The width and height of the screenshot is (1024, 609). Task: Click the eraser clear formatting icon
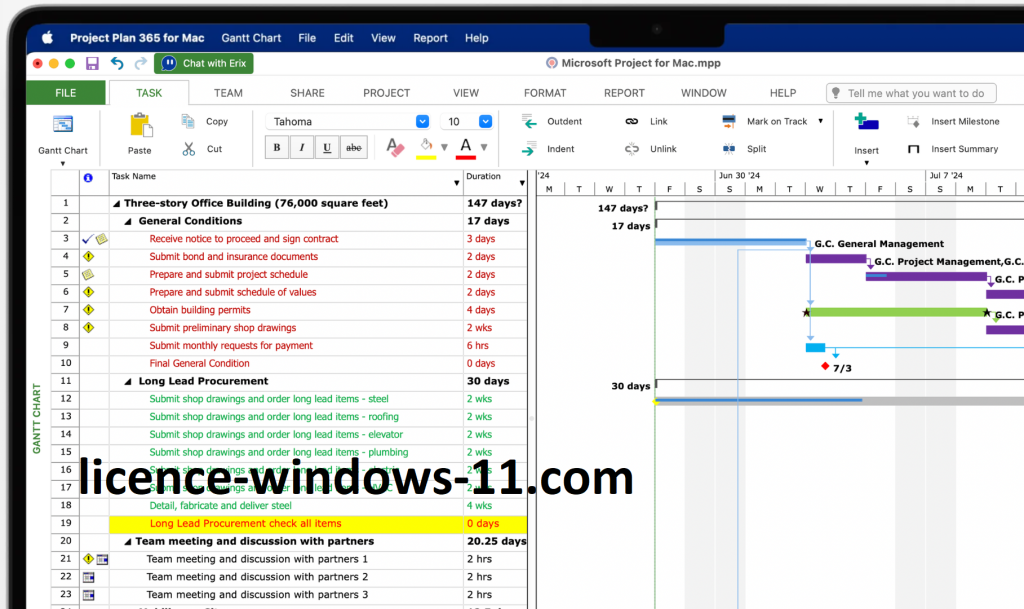click(x=395, y=148)
